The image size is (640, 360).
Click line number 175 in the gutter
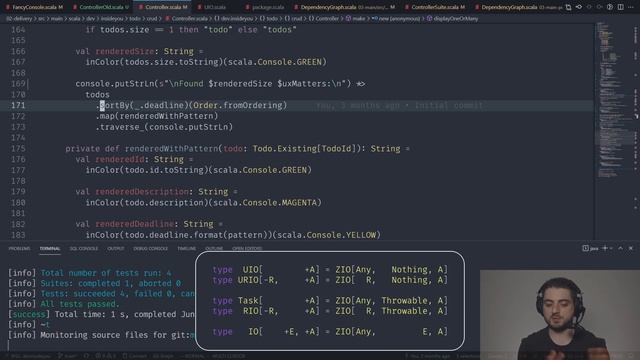[18, 149]
